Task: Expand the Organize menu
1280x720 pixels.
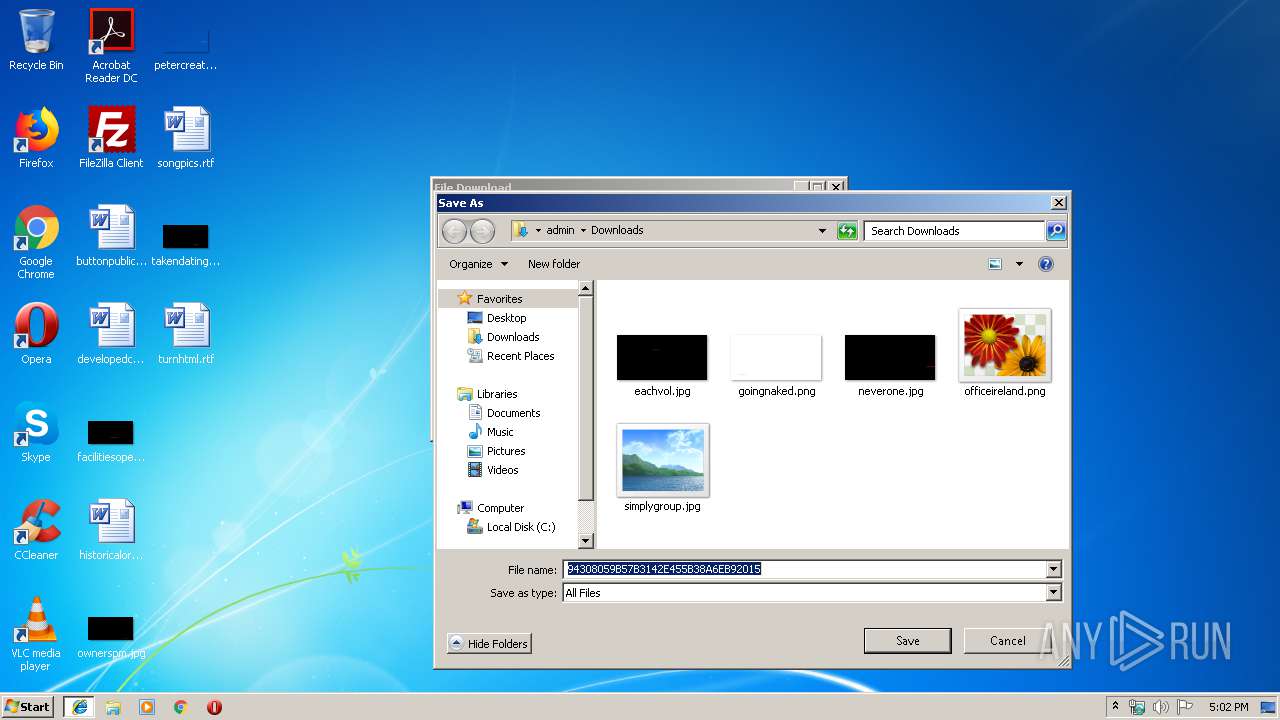Action: 479,264
